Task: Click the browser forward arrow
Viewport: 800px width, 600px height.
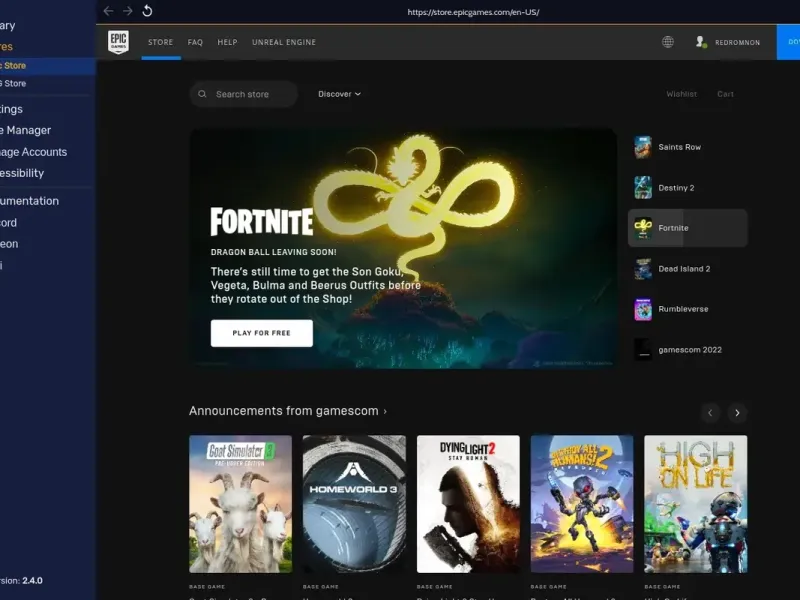Action: point(128,11)
